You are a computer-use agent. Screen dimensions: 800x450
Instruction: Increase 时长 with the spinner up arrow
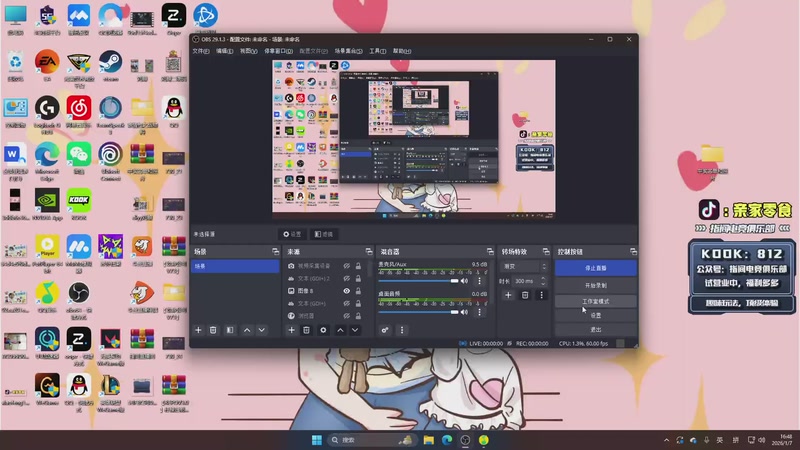[x=543, y=279]
